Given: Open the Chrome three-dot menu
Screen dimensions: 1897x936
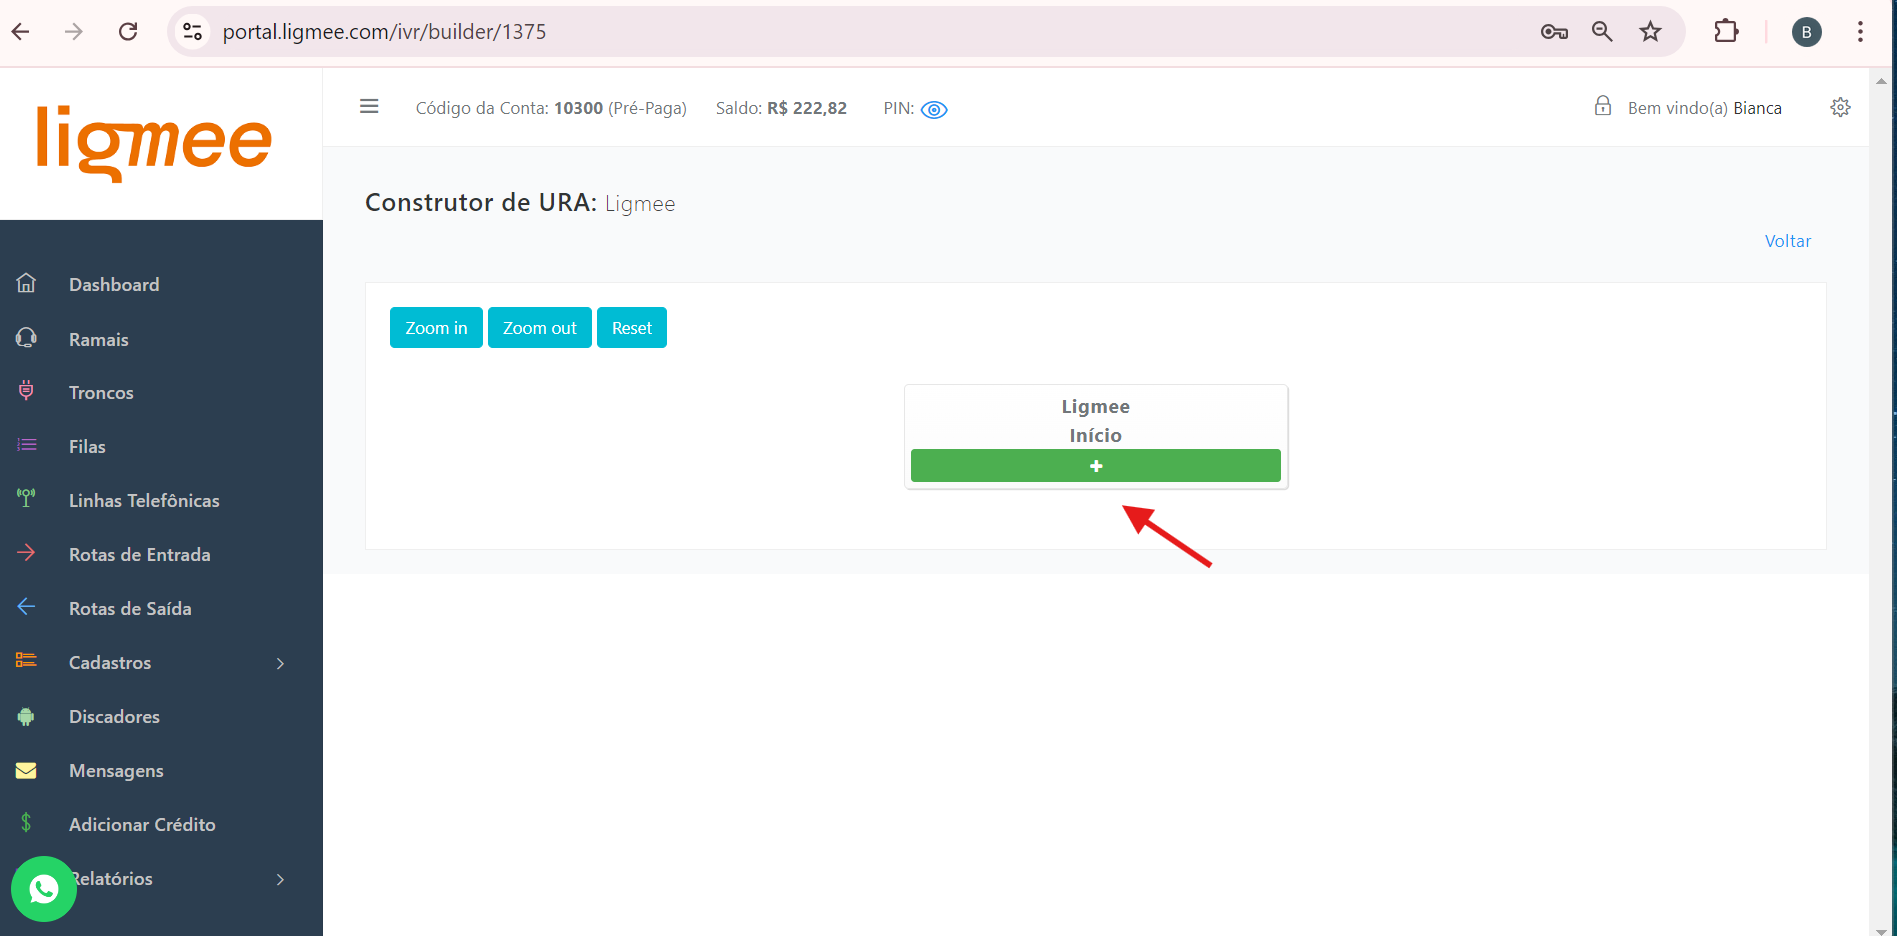Looking at the screenshot, I should click(1860, 32).
